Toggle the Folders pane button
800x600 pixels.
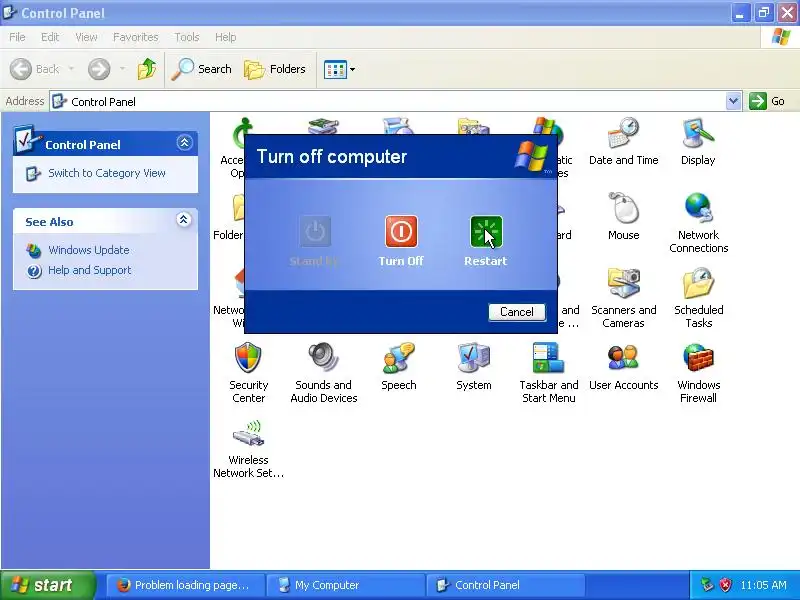pos(274,69)
